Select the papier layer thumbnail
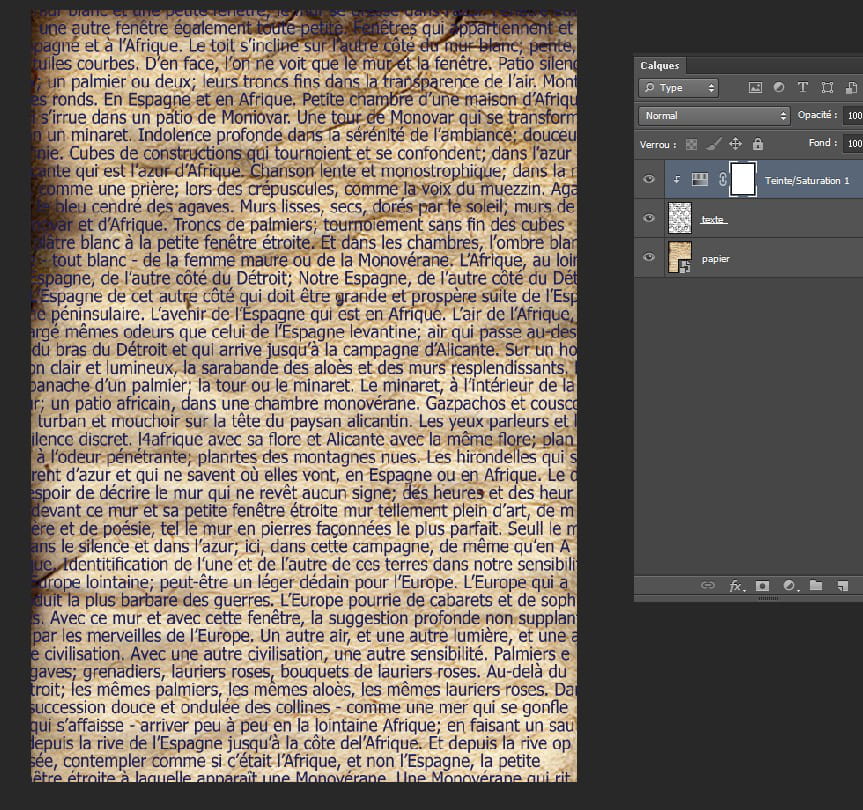863x810 pixels. coord(680,258)
